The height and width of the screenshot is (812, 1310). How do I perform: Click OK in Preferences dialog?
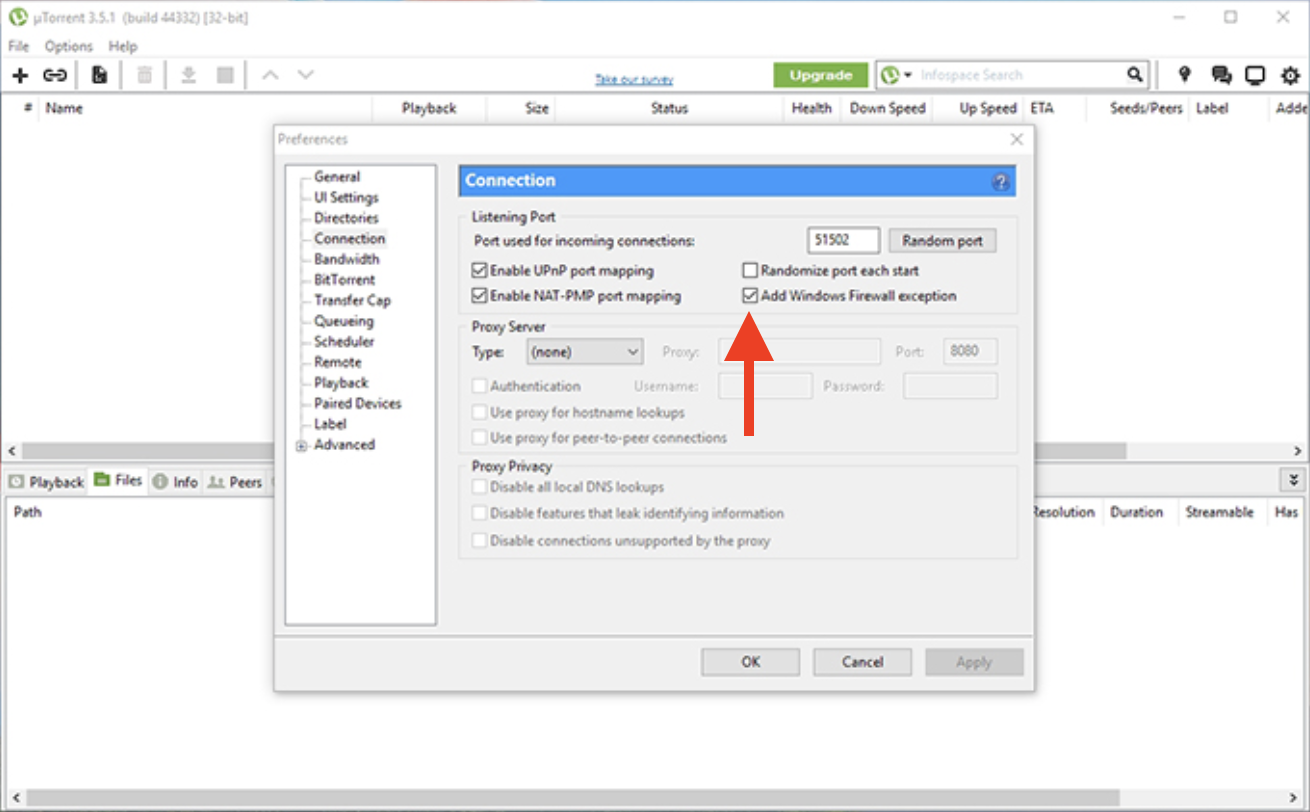point(751,662)
